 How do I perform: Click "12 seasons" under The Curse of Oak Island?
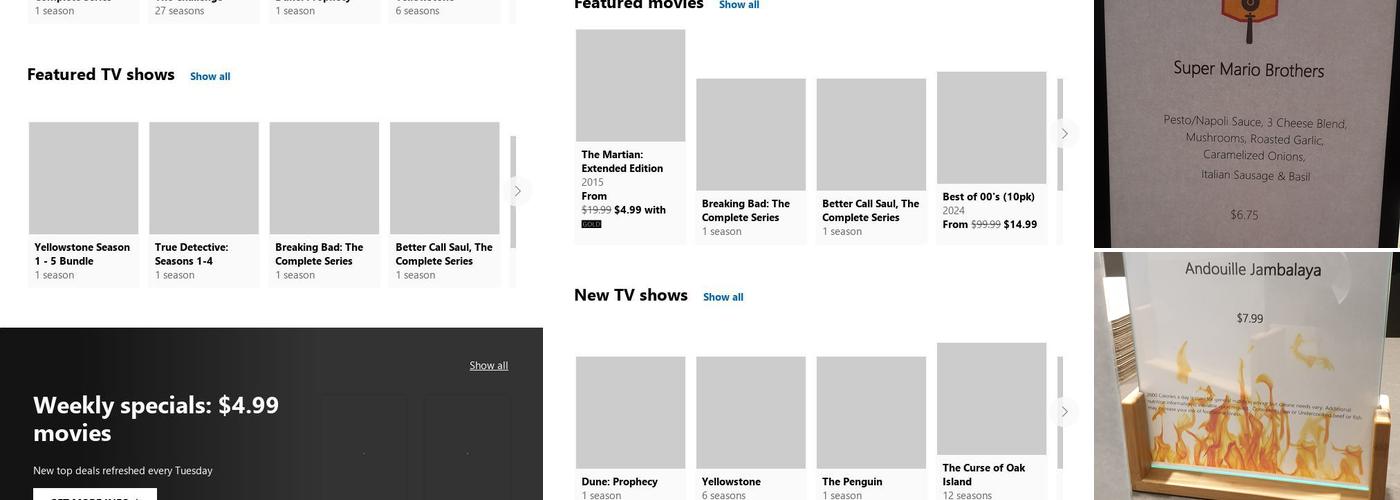tap(967, 495)
